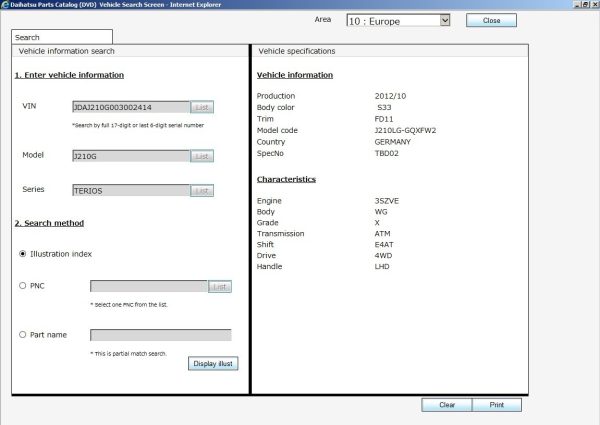This screenshot has width=600, height=425.
Task: Switch to the Search tab
Action: (62, 37)
